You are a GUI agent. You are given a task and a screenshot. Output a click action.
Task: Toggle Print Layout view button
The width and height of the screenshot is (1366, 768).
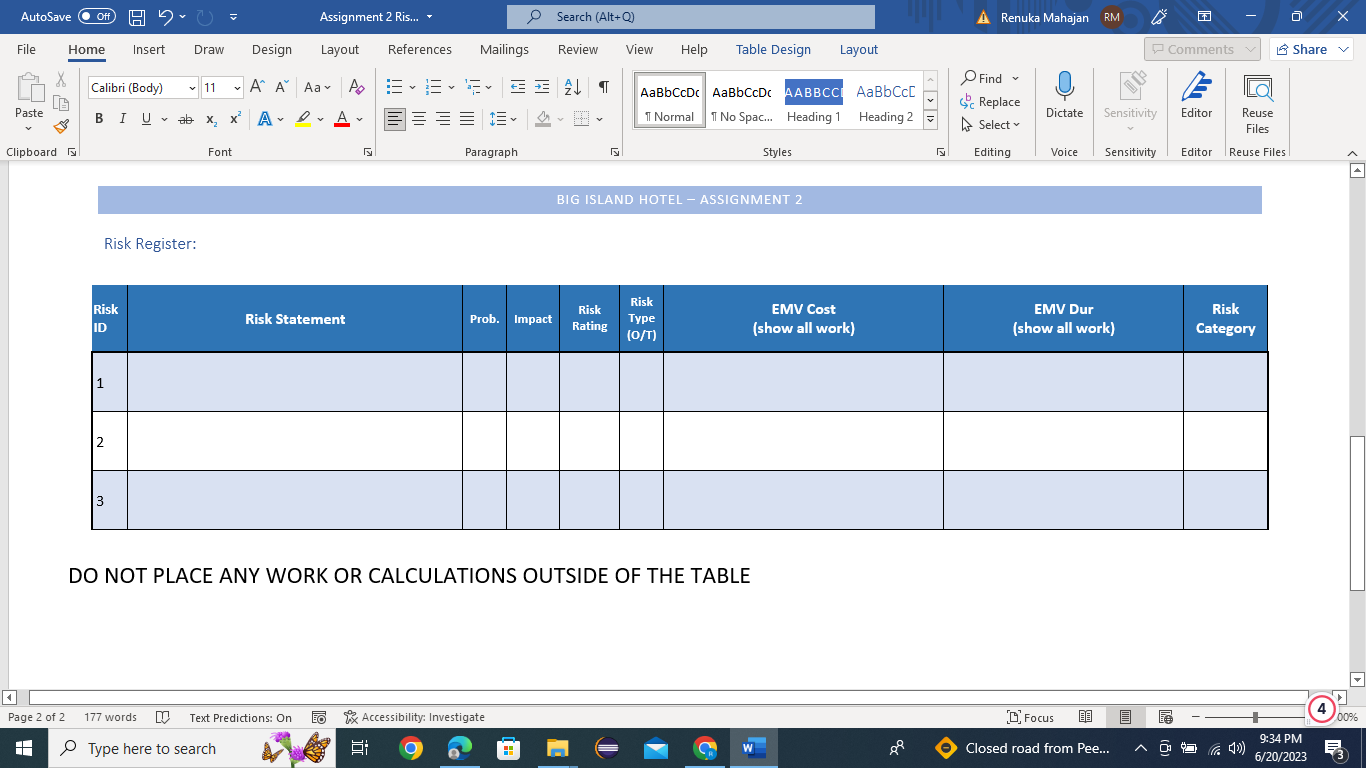1125,717
